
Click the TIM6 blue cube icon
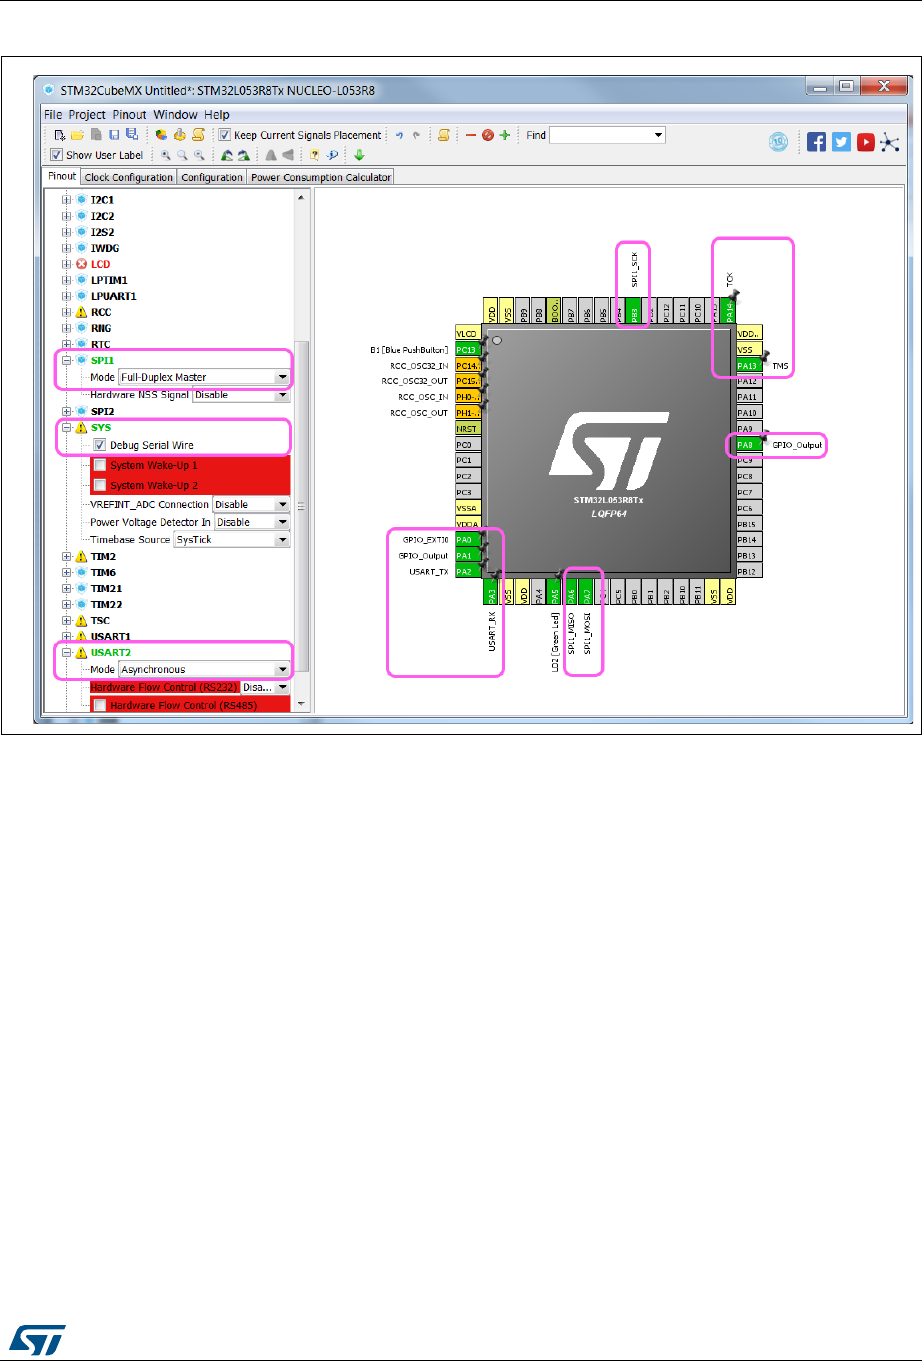click(82, 572)
